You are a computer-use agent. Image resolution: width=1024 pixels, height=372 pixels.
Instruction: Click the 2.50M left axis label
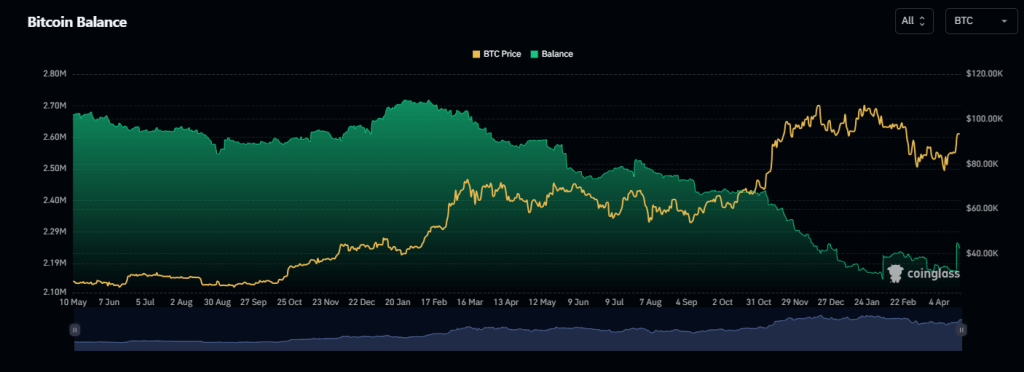coord(54,168)
